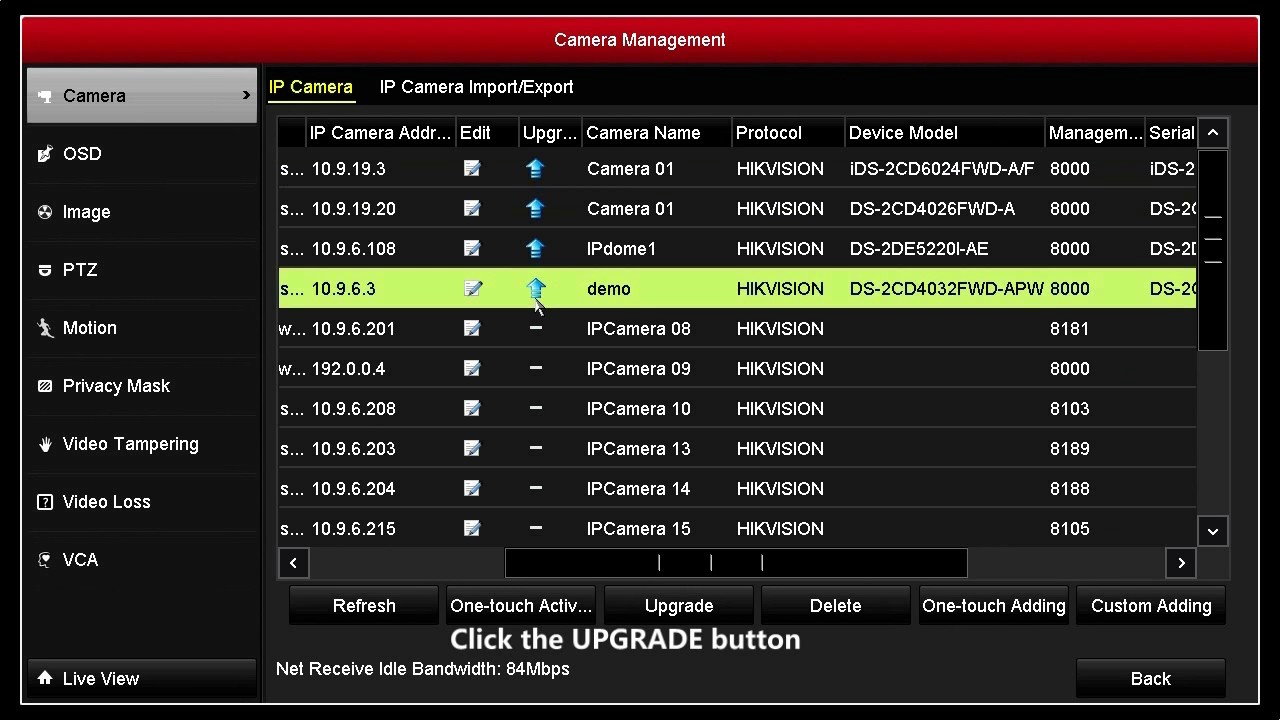Open Custom Adding dialog
The image size is (1280, 720).
point(1151,606)
